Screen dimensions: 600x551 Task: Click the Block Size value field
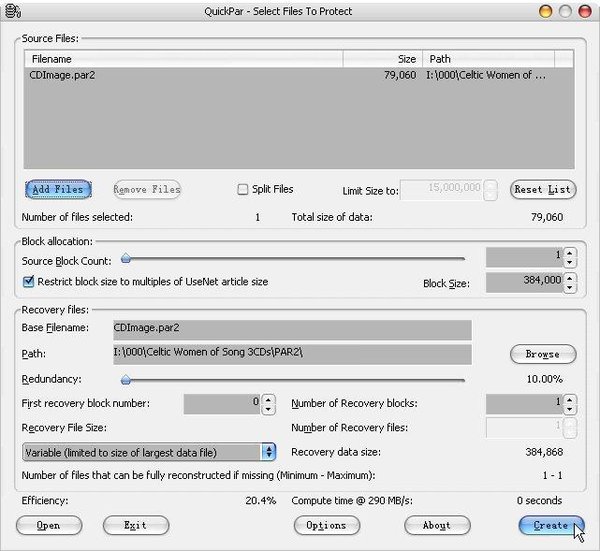tap(524, 283)
